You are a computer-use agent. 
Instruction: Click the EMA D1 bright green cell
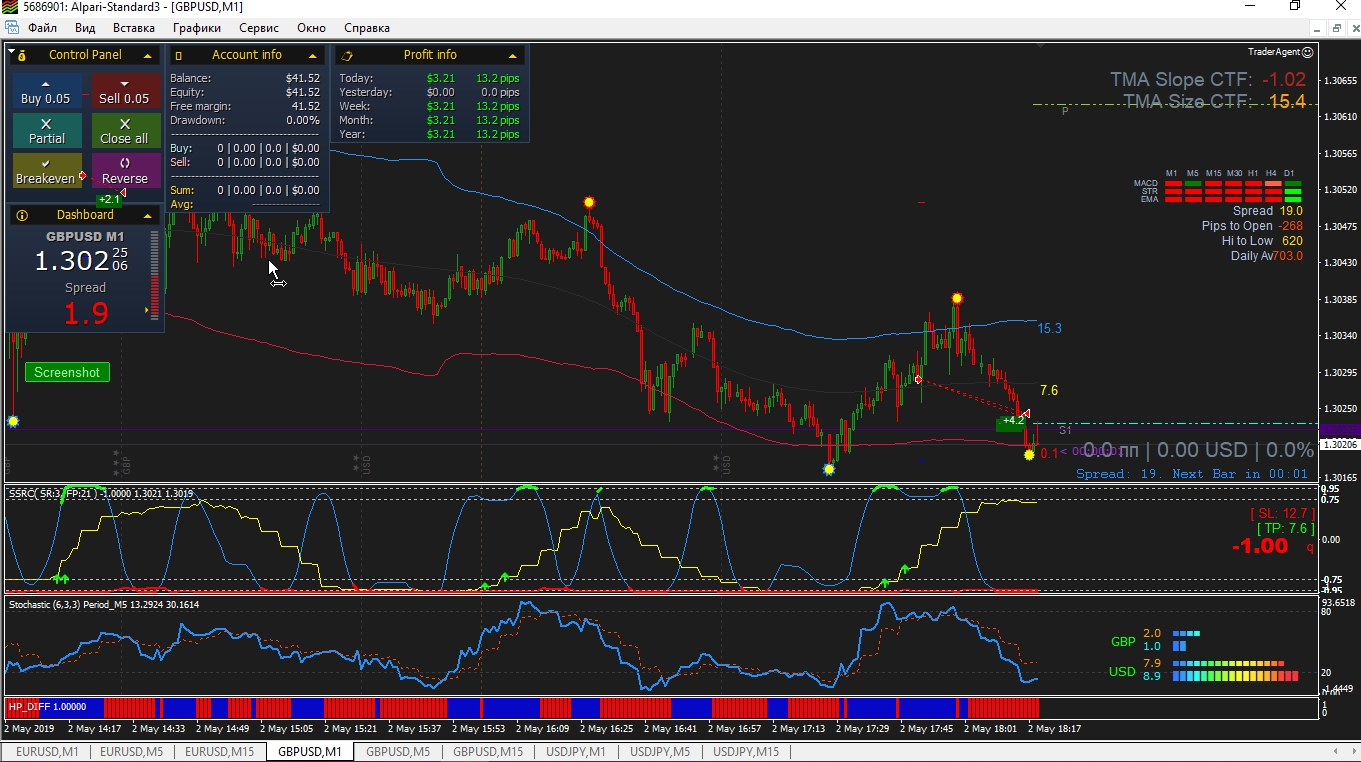click(x=1293, y=199)
